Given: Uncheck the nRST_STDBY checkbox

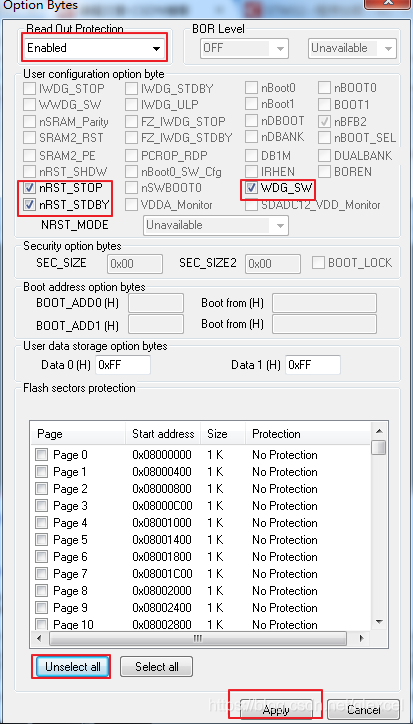Looking at the screenshot, I should 30,205.
